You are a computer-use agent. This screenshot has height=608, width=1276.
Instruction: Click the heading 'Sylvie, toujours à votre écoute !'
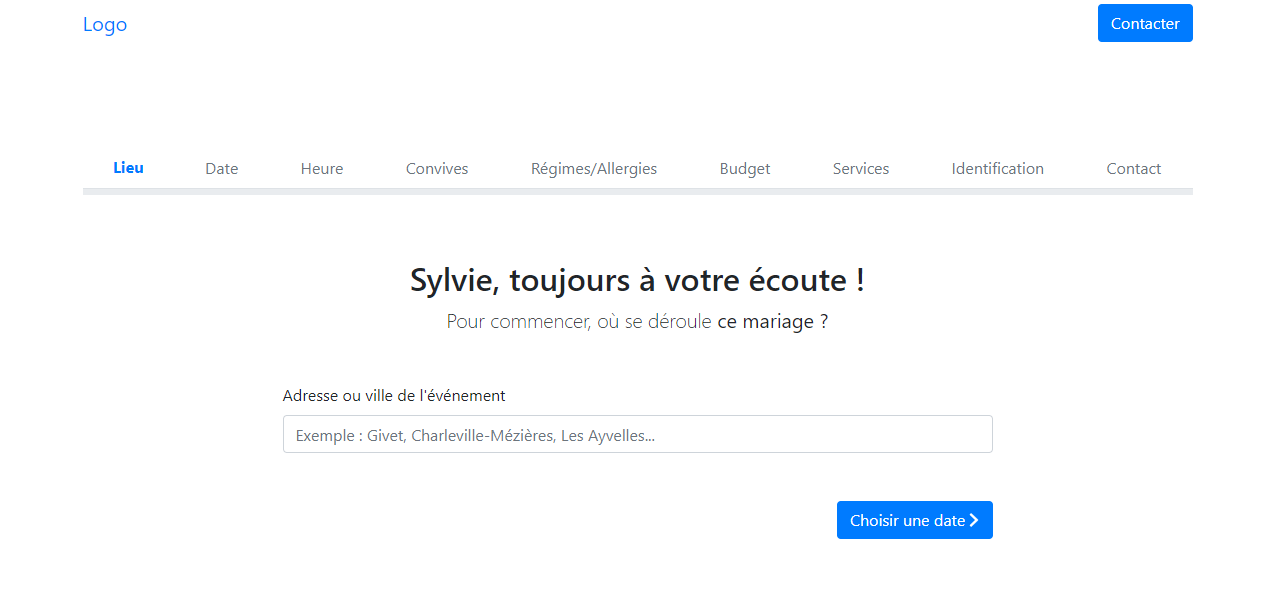coord(638,280)
